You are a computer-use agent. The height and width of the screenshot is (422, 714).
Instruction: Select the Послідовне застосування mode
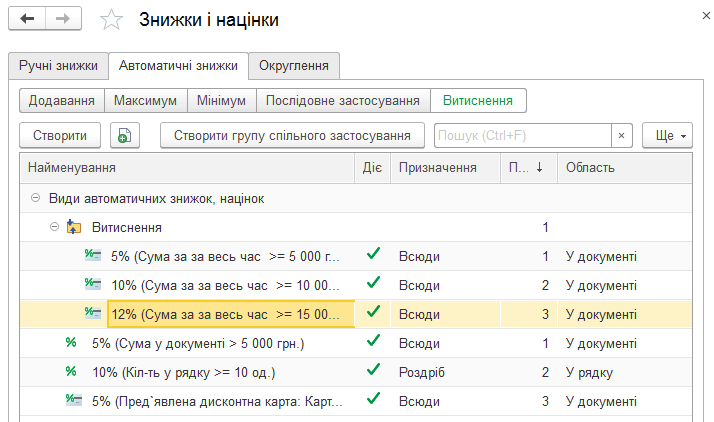coord(343,101)
